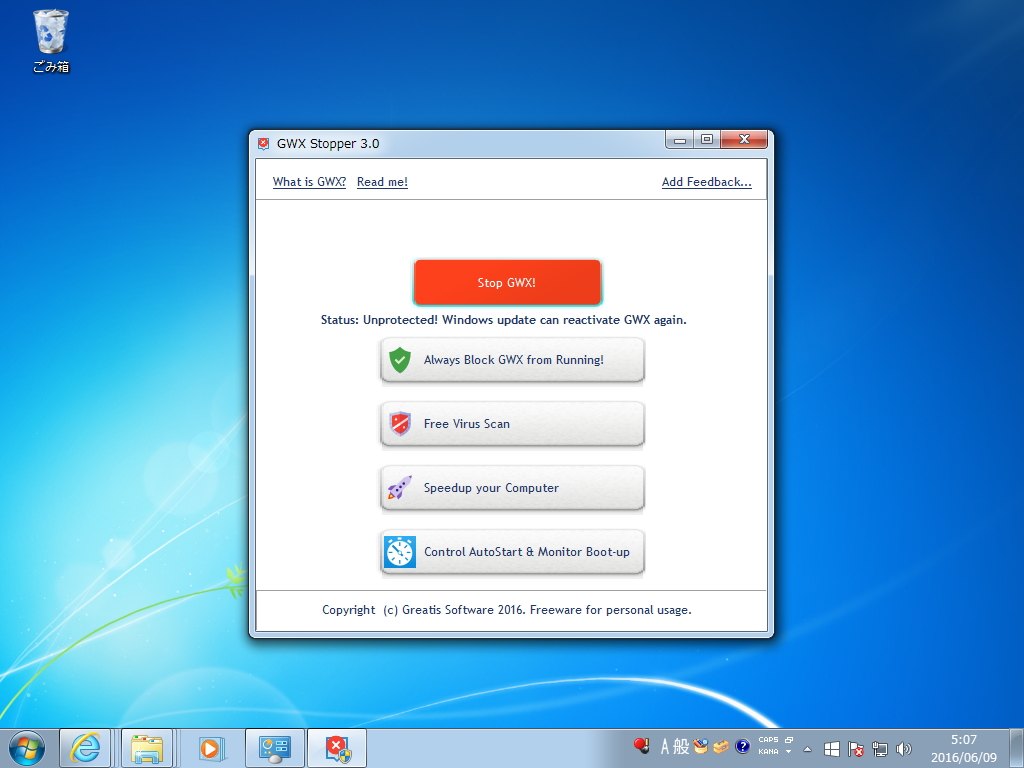The width and height of the screenshot is (1024, 768).
Task: Click the red Stop GWX! button
Action: [x=507, y=282]
